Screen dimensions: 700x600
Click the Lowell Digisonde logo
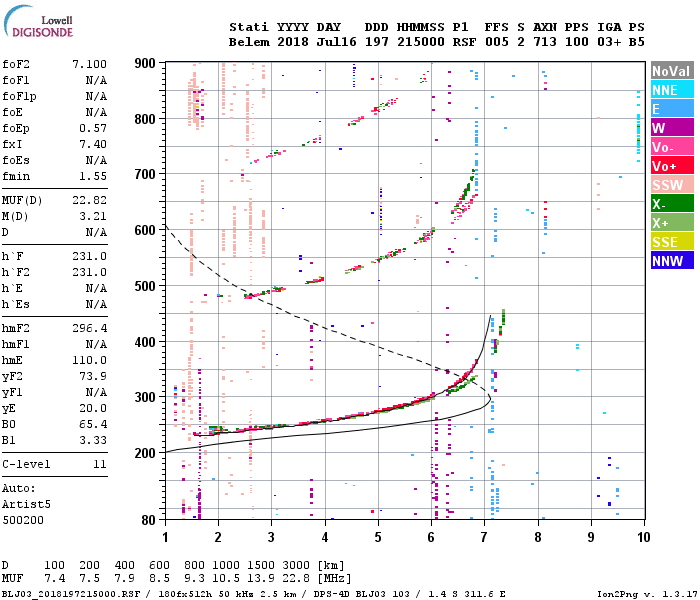point(38,21)
